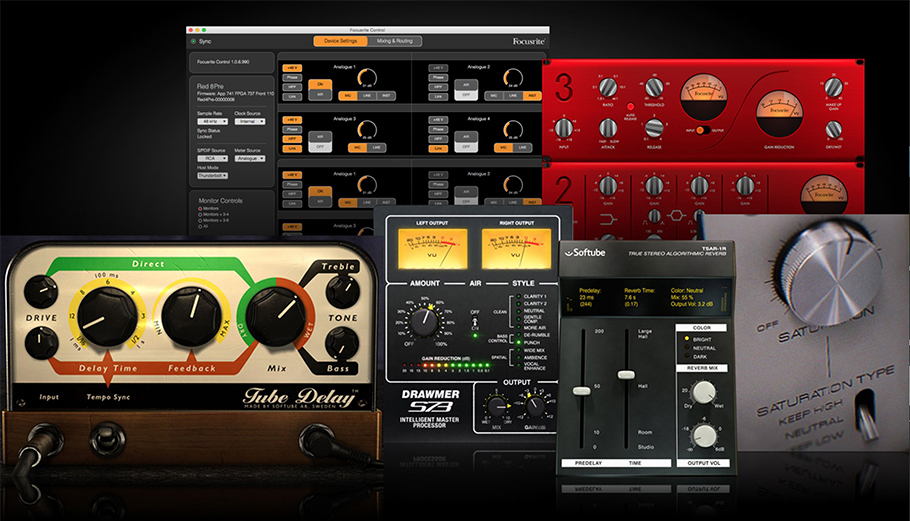Expand the S/PDIF Source dropdown

212,158
